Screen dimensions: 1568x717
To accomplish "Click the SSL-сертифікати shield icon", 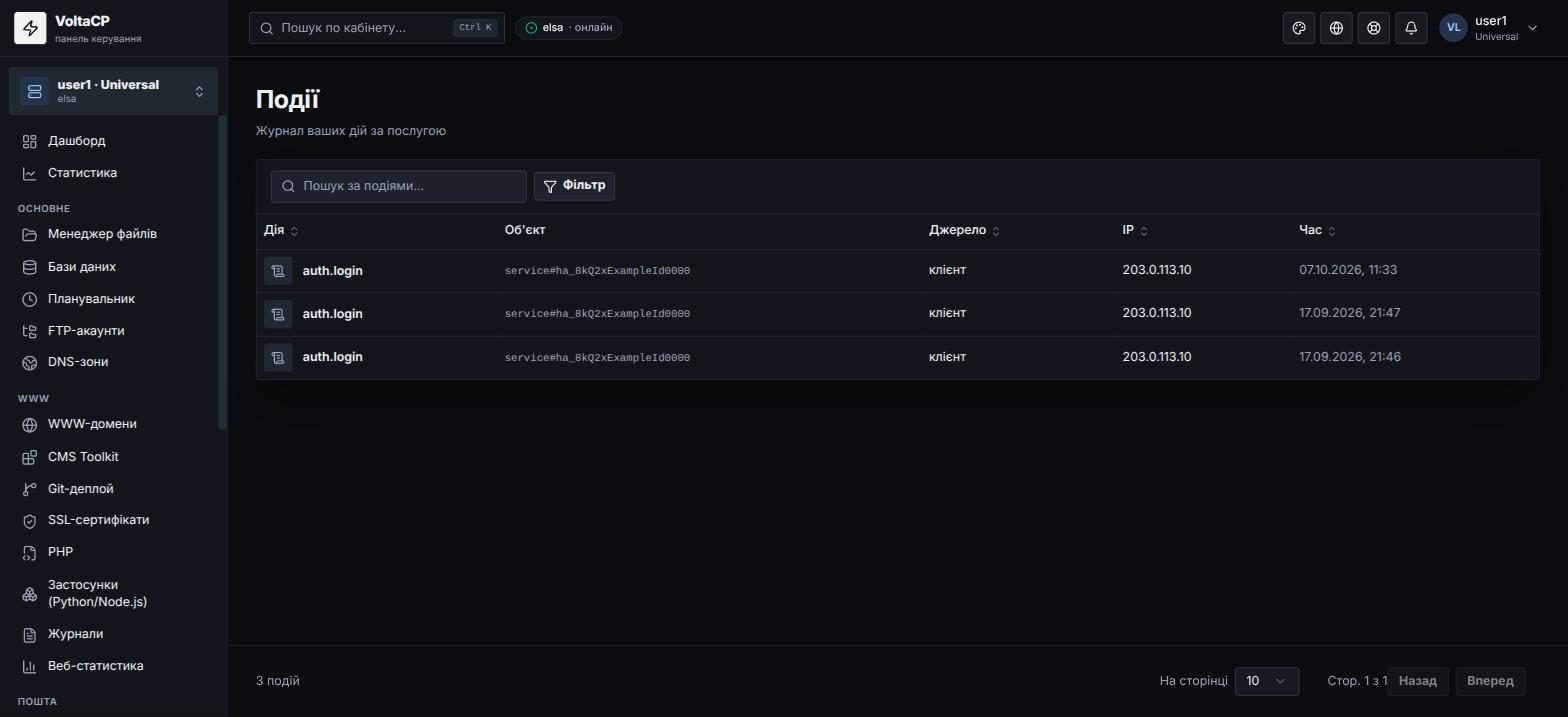I will pyautogui.click(x=30, y=520).
